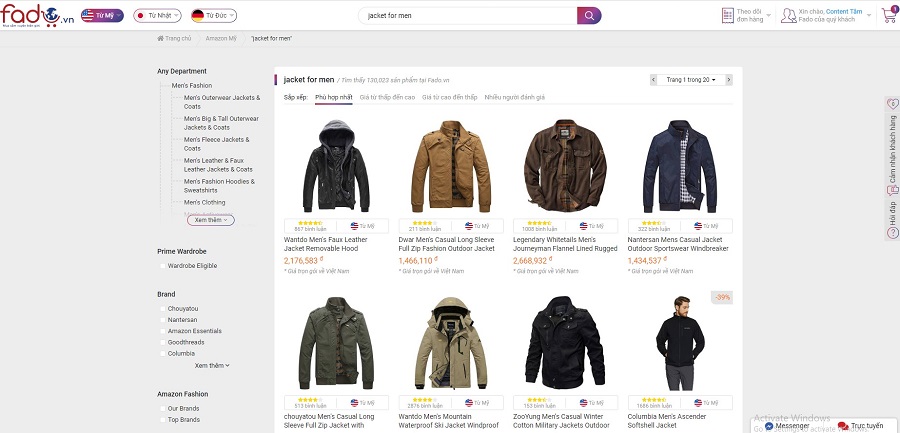900x433 pixels.
Task: Select the Từ Đức Germany store
Action: tap(214, 16)
